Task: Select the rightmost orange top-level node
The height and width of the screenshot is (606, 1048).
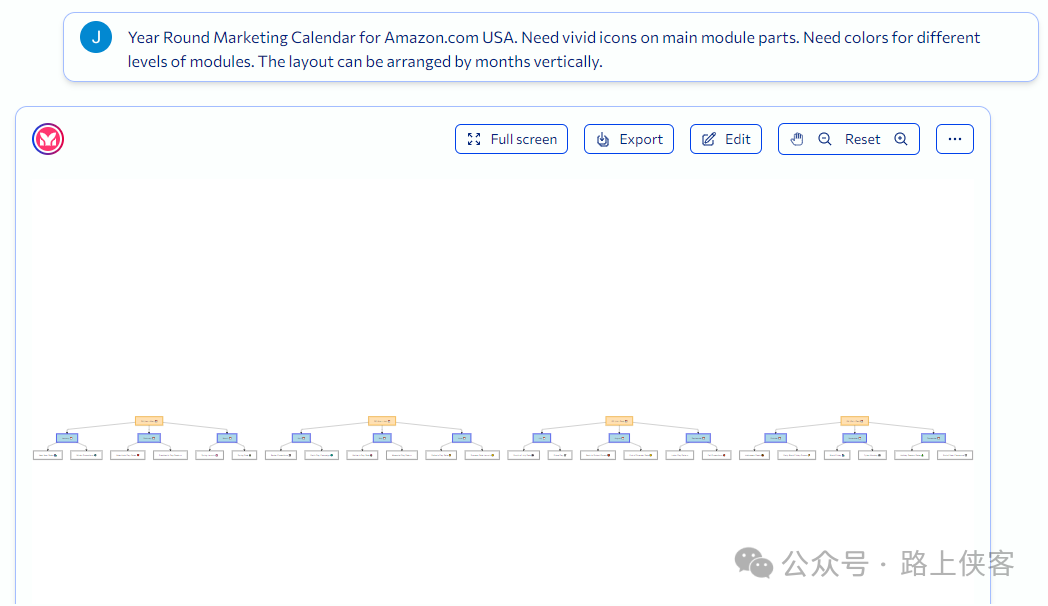Action: (854, 421)
